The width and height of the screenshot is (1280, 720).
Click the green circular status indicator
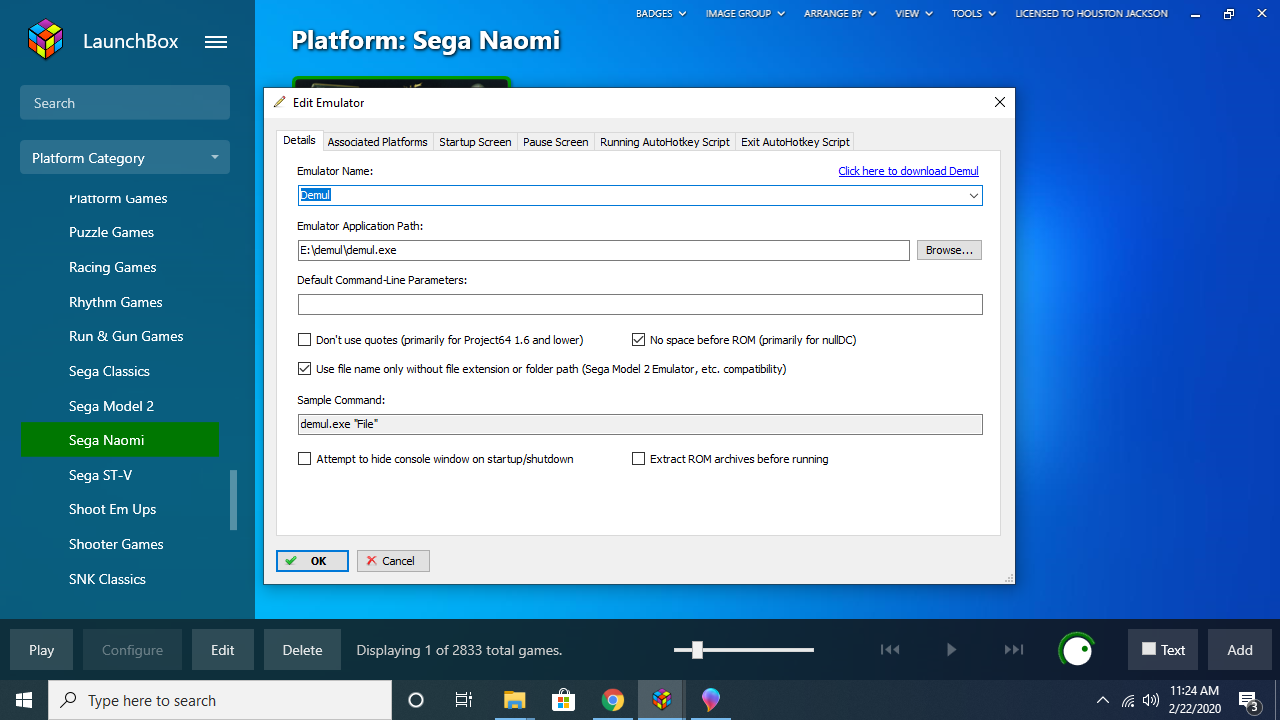pos(1077,650)
